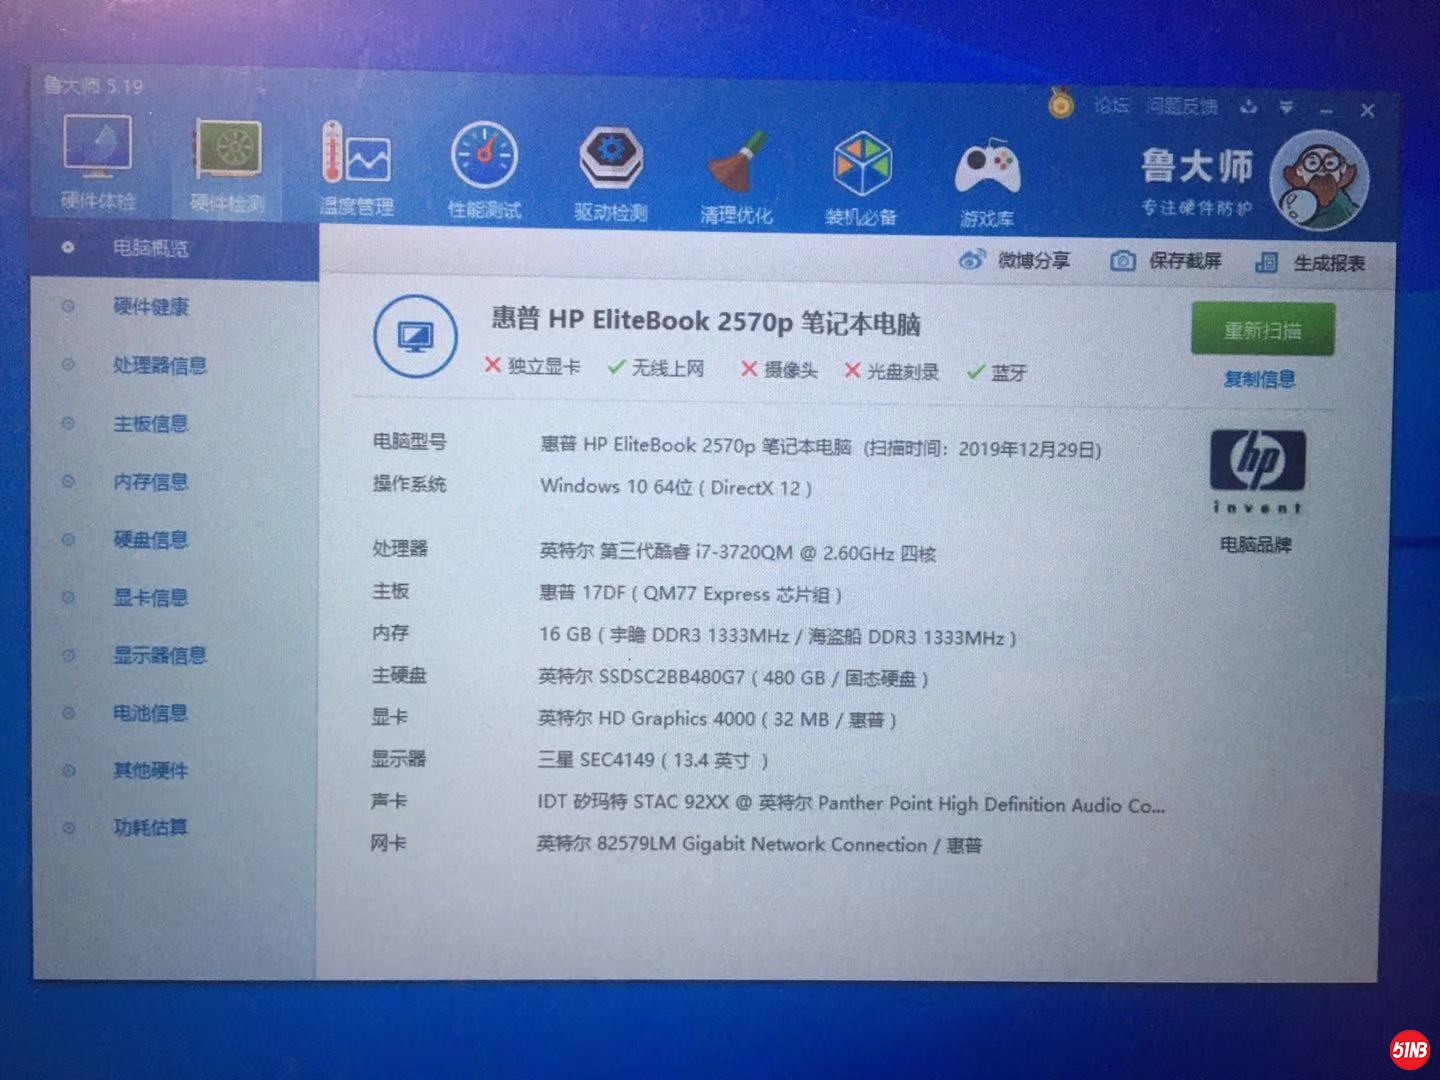Open the 论坛 forum link

point(1110,105)
